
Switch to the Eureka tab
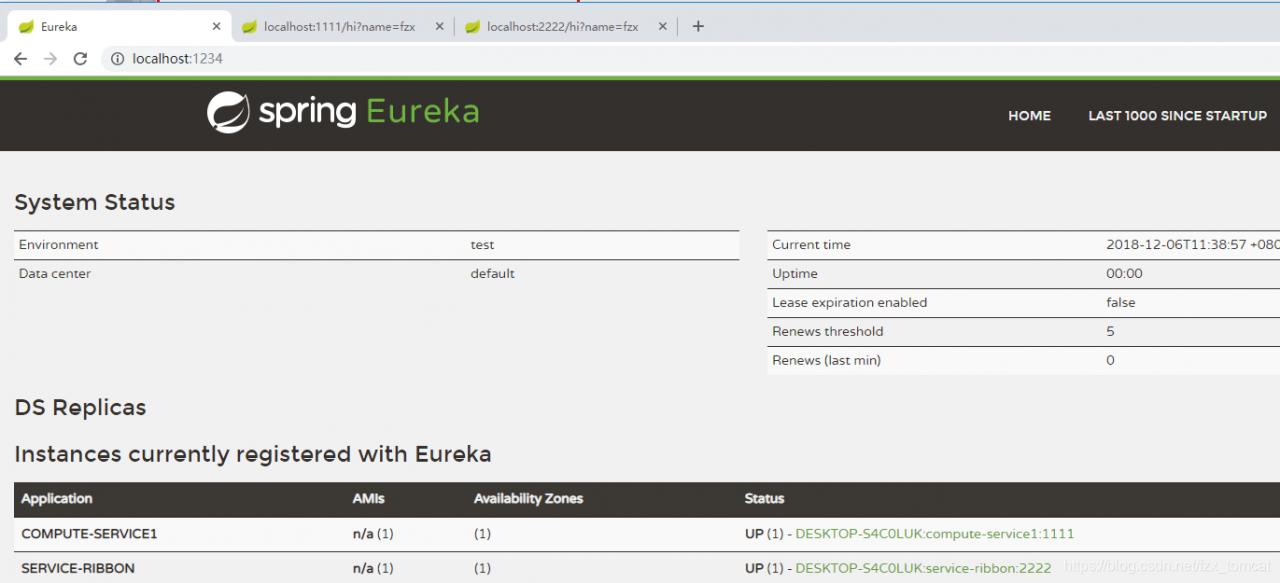tap(120, 27)
